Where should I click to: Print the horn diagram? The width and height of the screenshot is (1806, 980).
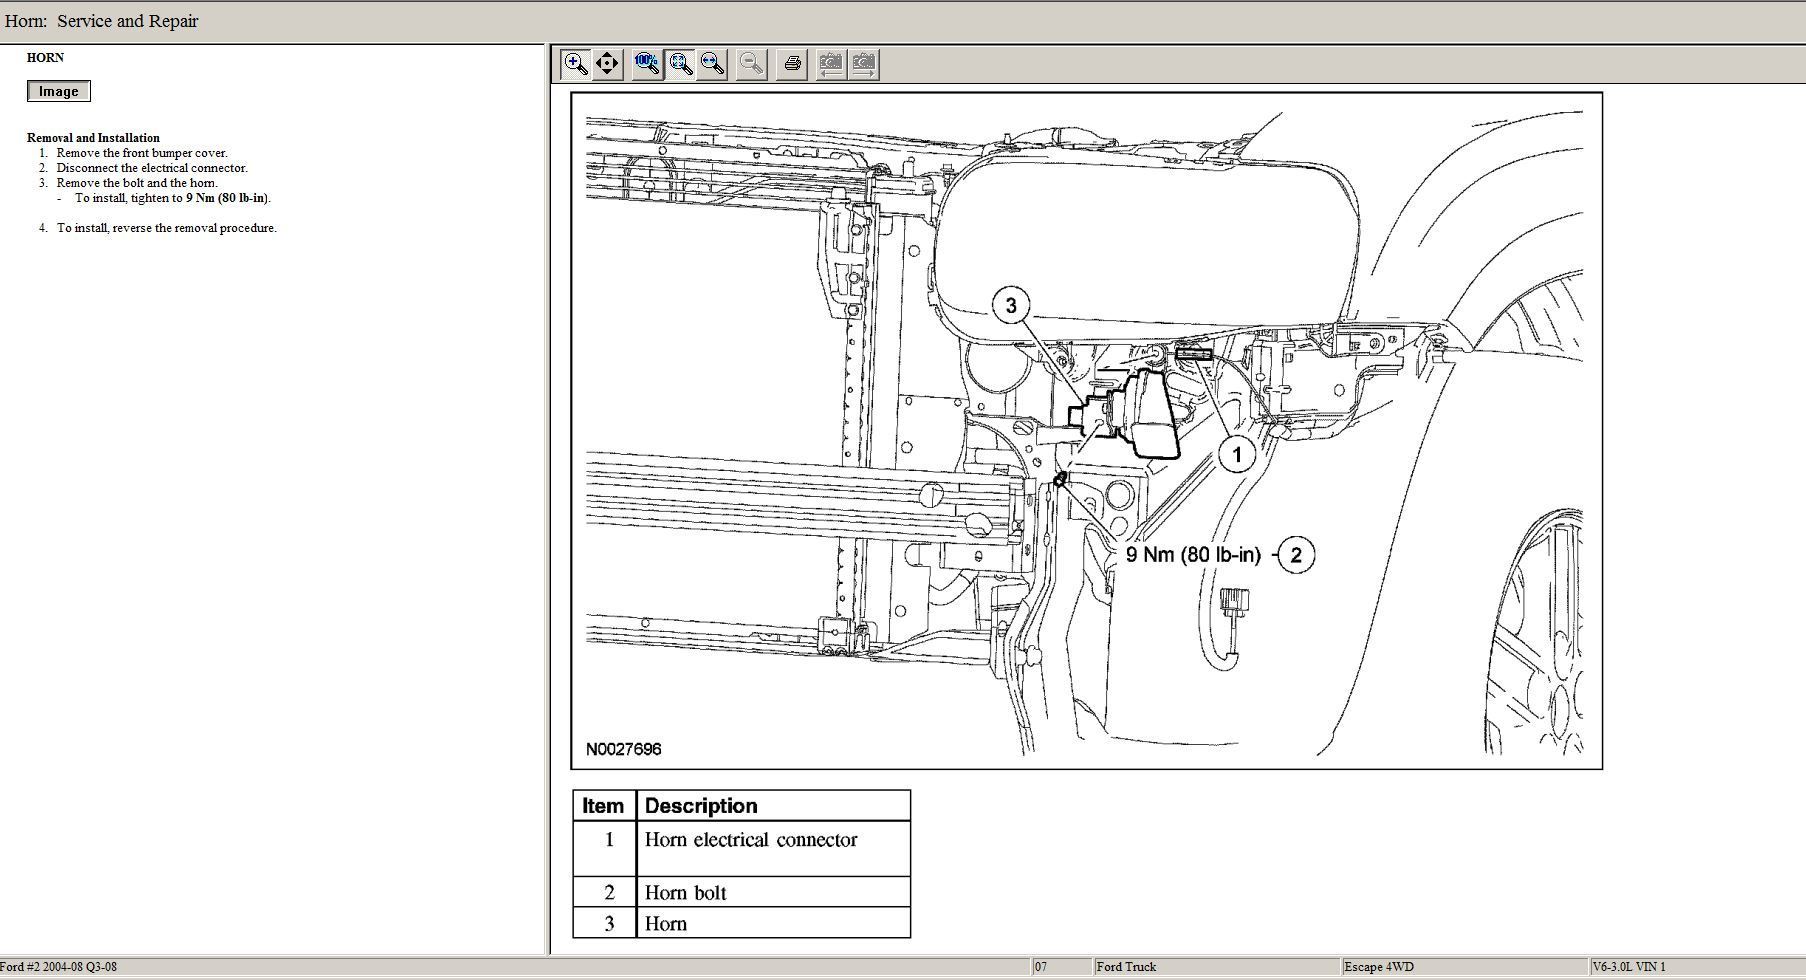click(792, 64)
